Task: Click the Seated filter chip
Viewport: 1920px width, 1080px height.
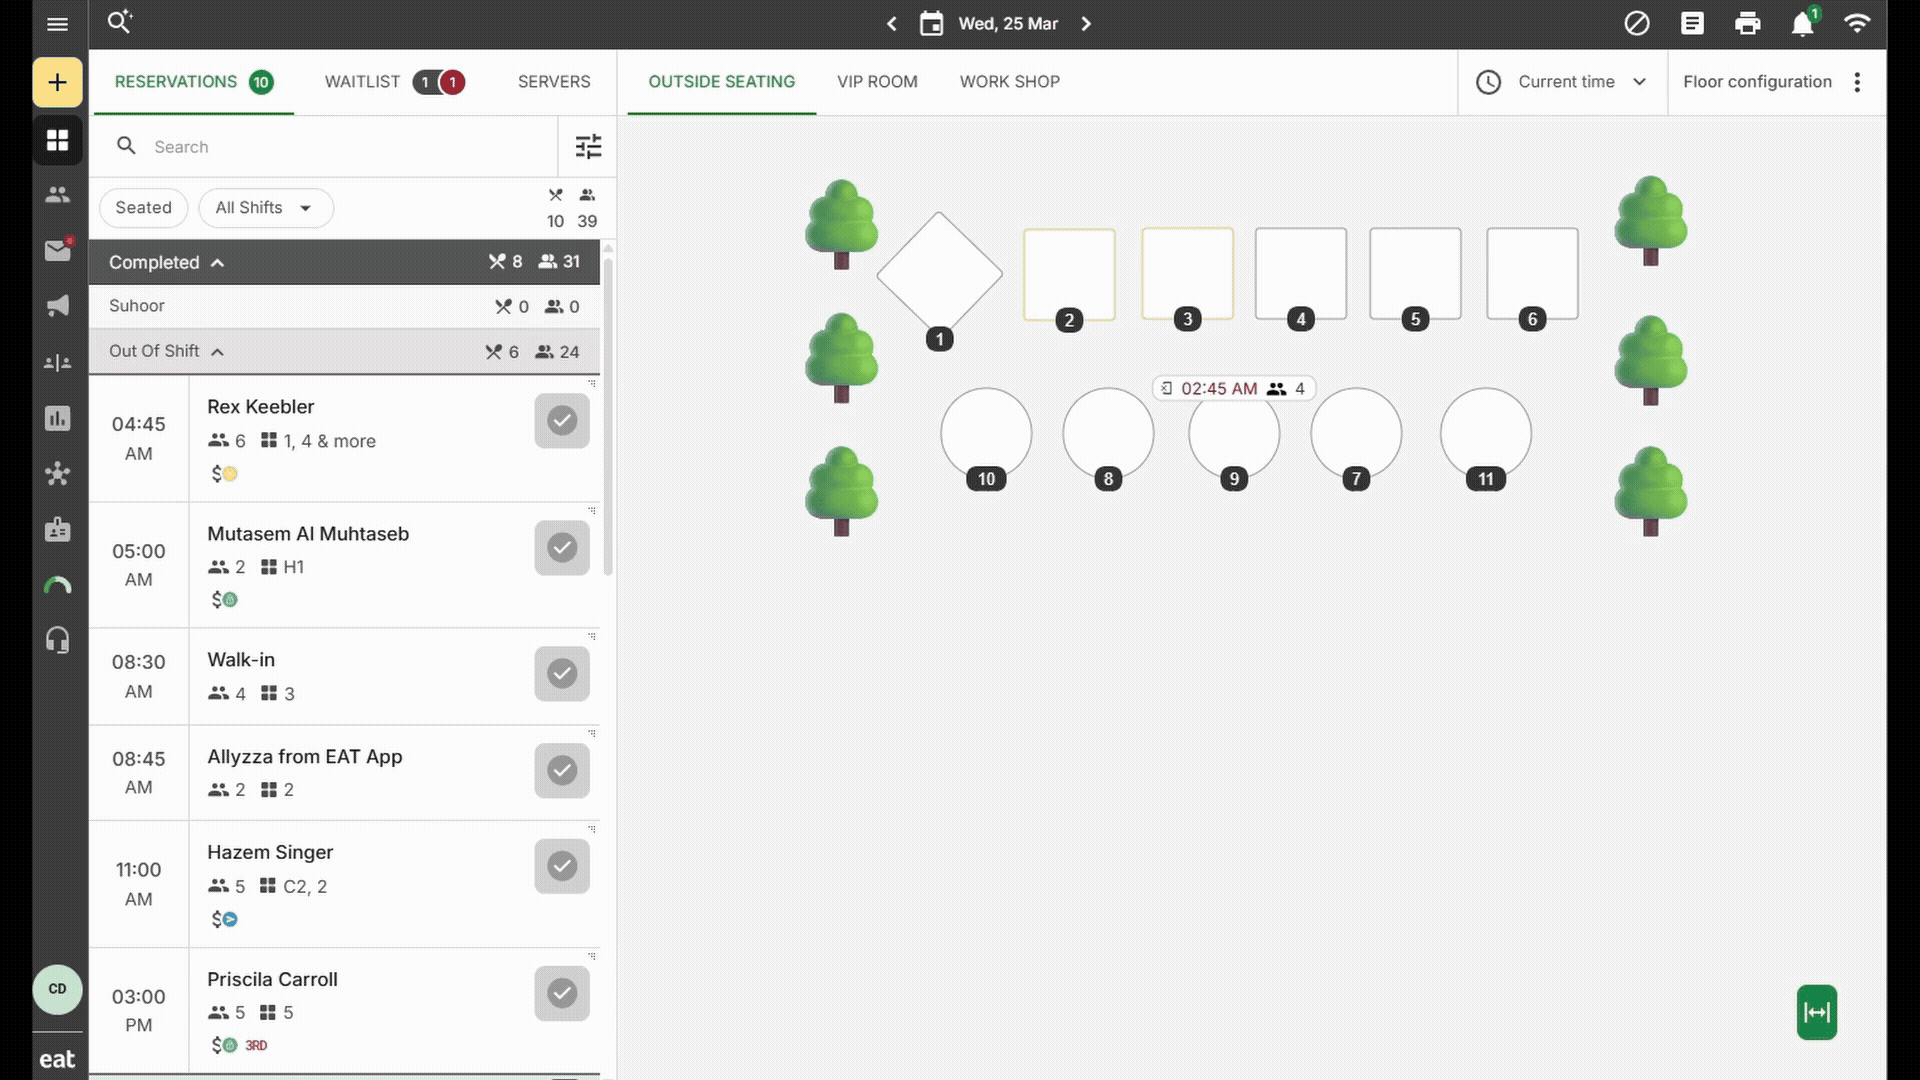Action: click(143, 208)
